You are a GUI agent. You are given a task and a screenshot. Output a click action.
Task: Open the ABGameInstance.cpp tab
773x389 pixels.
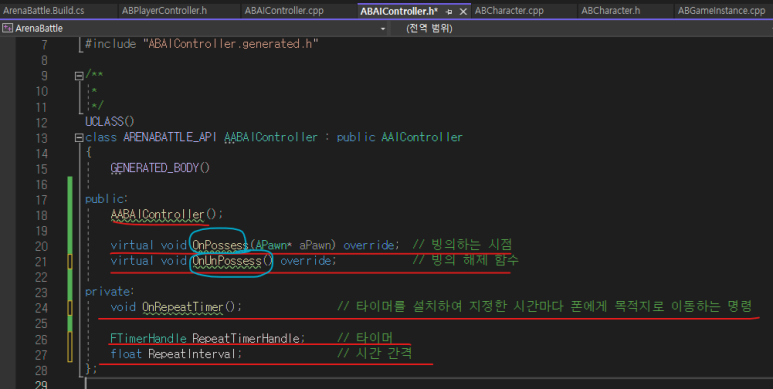click(721, 10)
